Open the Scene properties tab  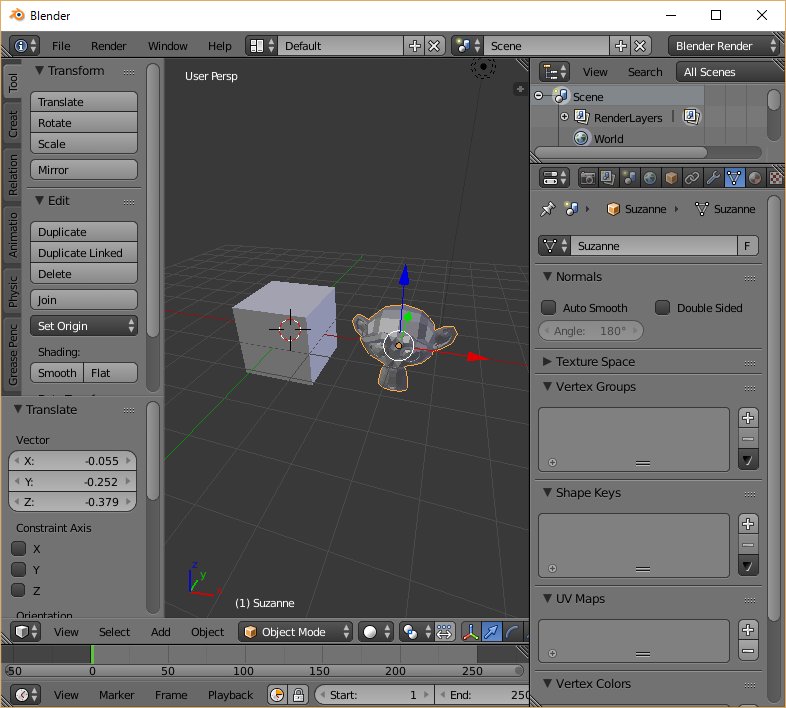point(629,178)
